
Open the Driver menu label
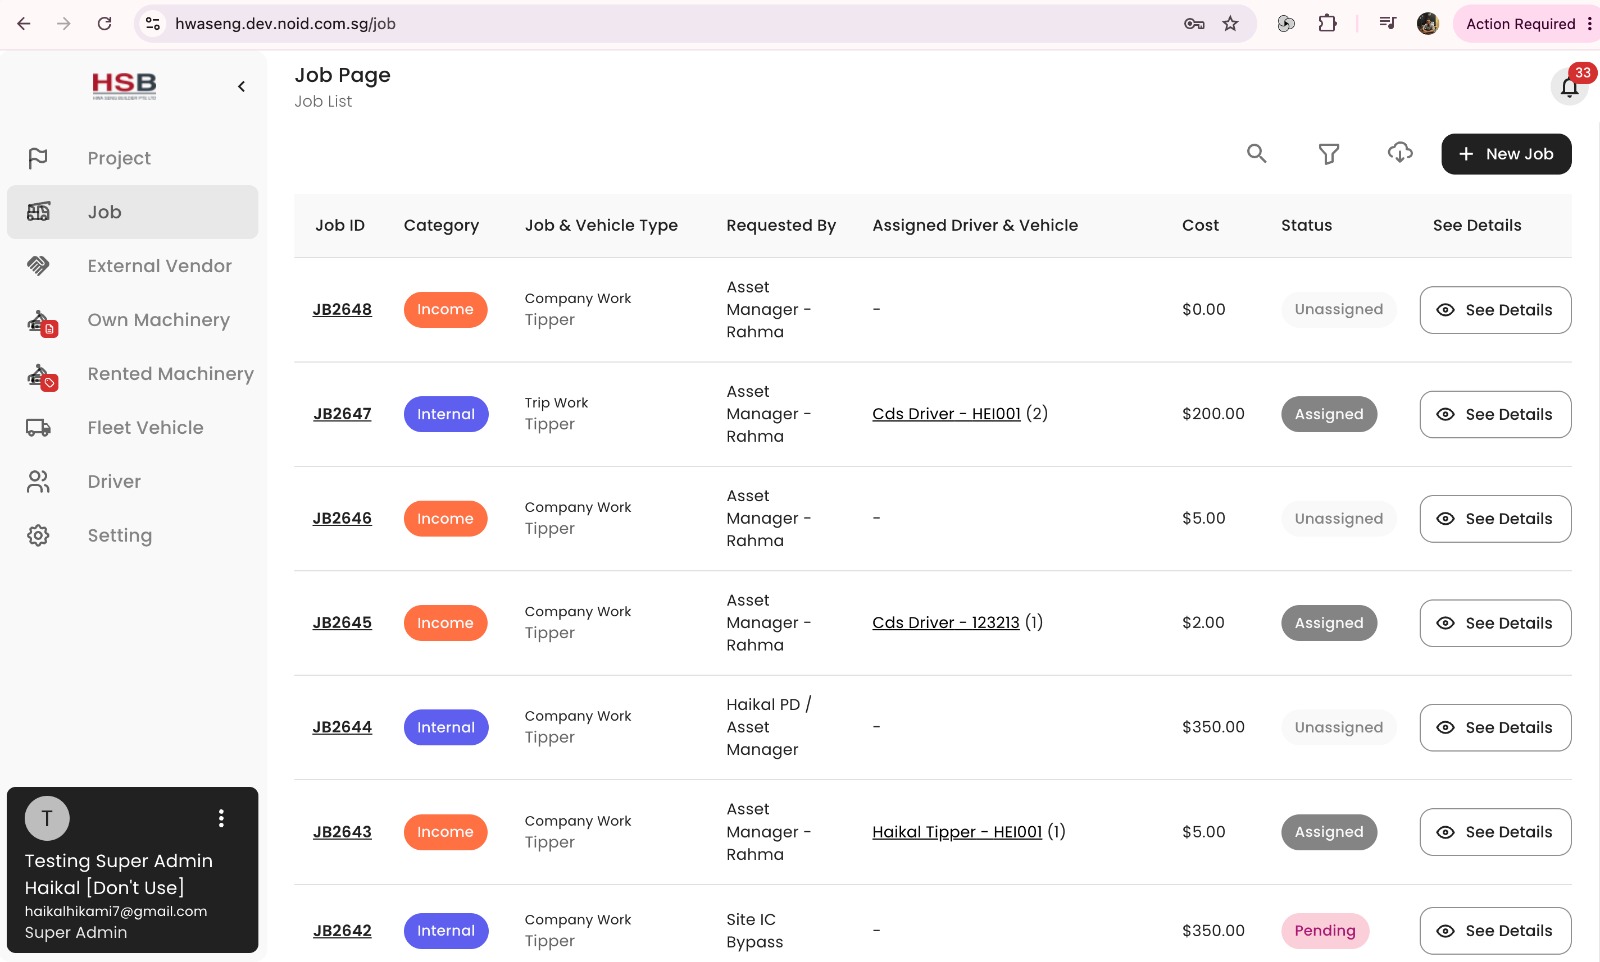[x=114, y=482]
